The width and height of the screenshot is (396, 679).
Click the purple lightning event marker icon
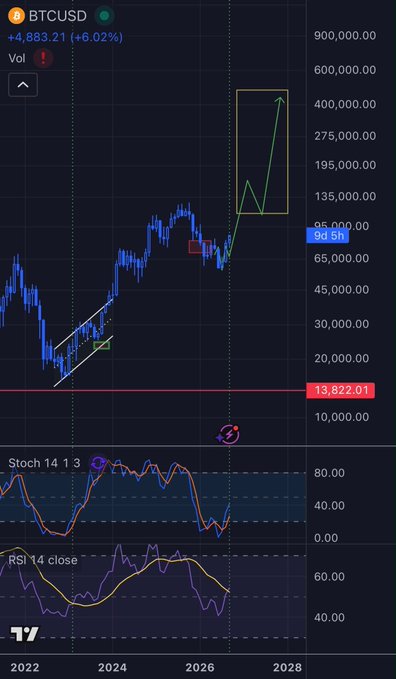228,434
